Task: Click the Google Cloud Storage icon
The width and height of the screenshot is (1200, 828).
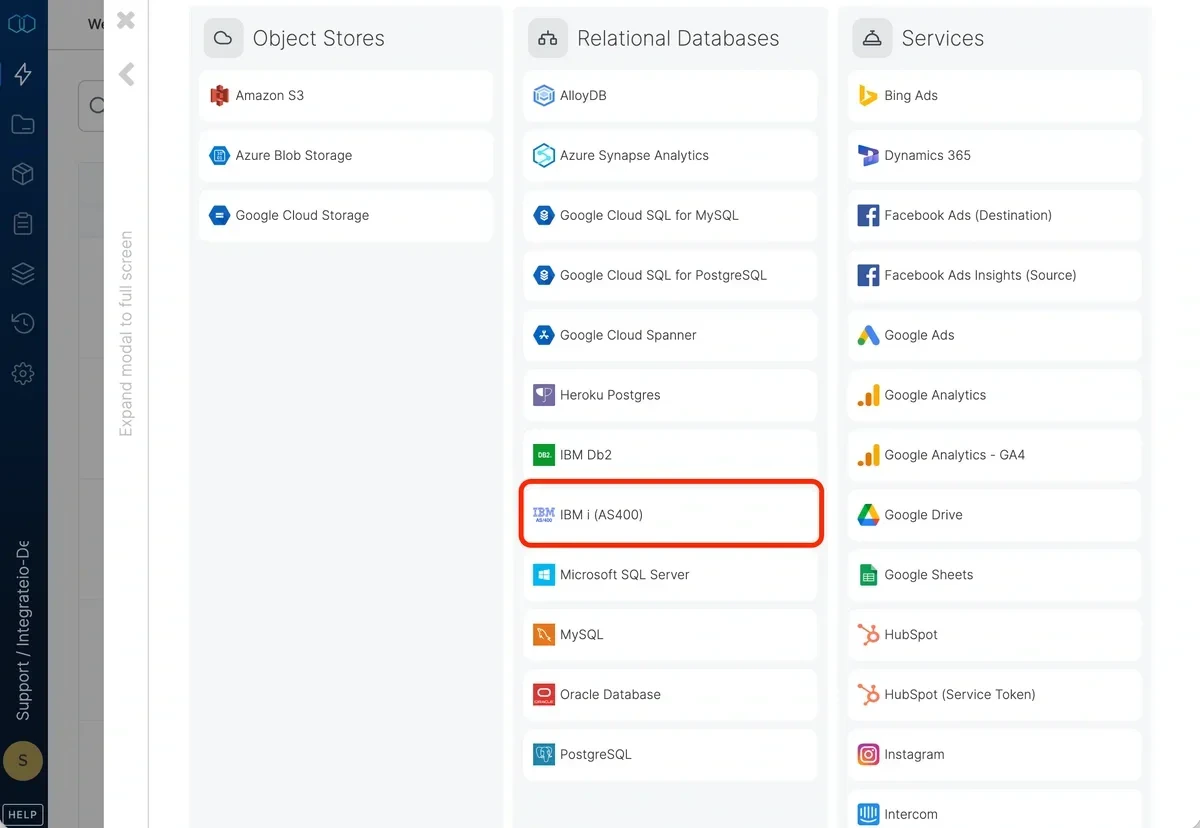Action: point(219,216)
